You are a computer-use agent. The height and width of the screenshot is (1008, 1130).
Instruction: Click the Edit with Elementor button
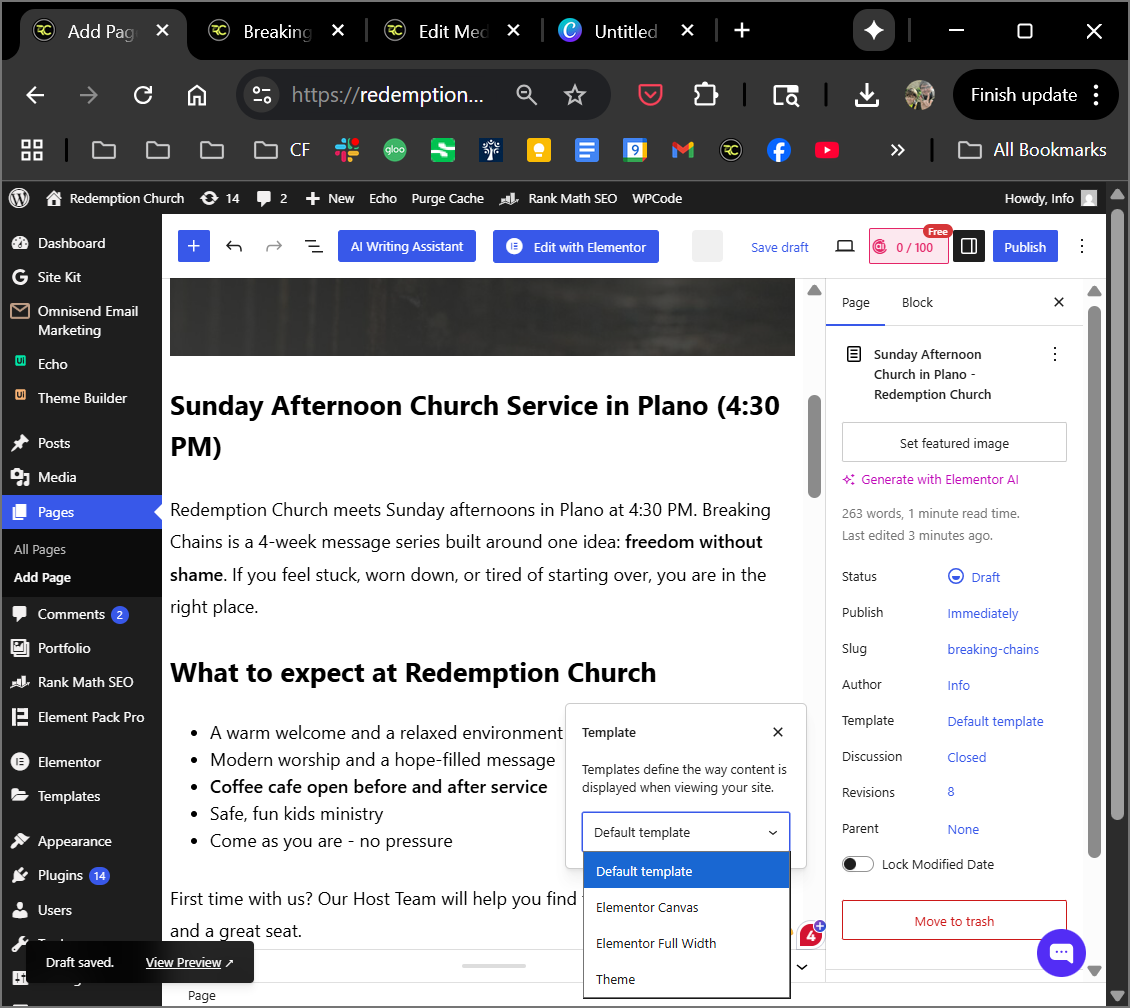click(576, 247)
